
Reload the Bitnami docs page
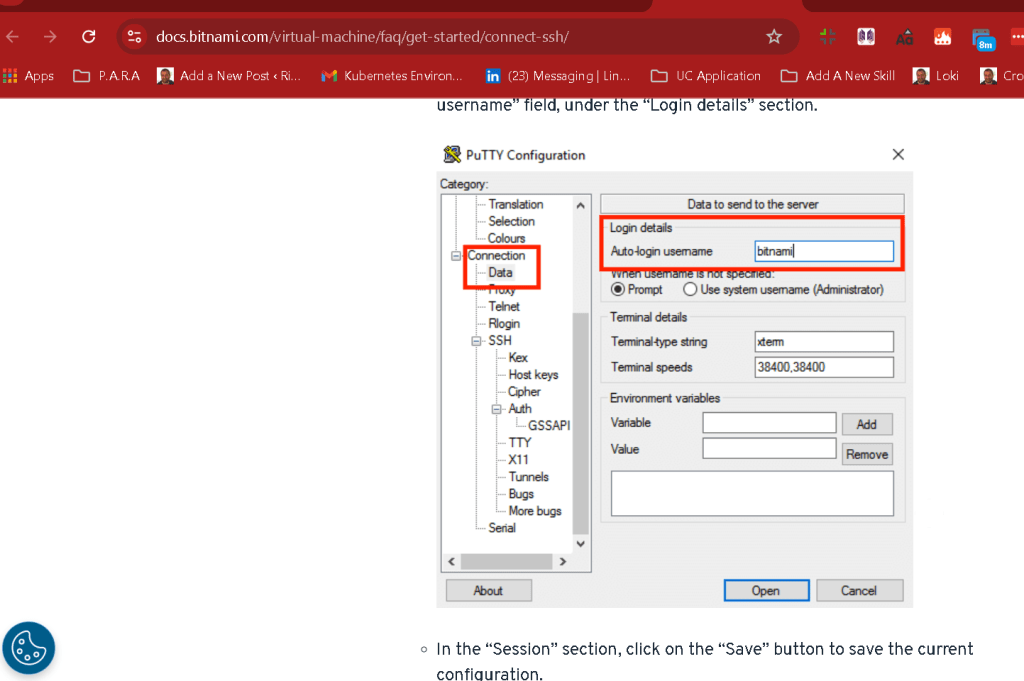[89, 37]
